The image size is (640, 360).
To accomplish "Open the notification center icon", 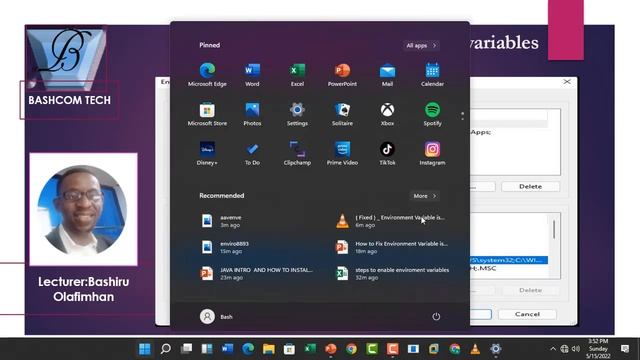I will pyautogui.click(x=624, y=349).
